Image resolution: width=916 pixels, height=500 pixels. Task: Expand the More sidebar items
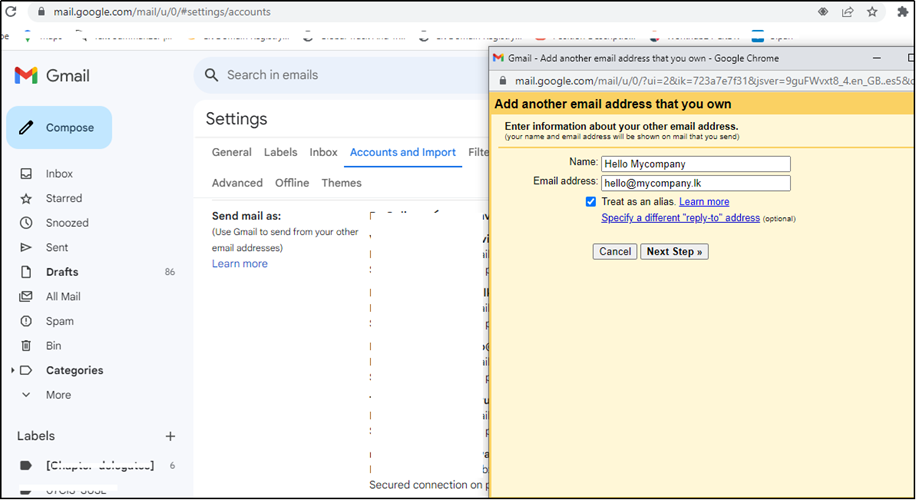click(58, 395)
